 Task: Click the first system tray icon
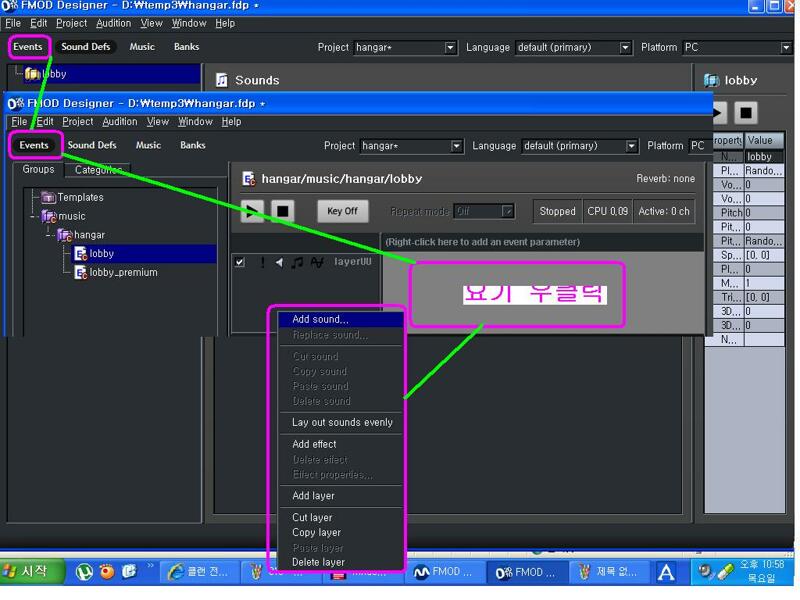(x=705, y=571)
